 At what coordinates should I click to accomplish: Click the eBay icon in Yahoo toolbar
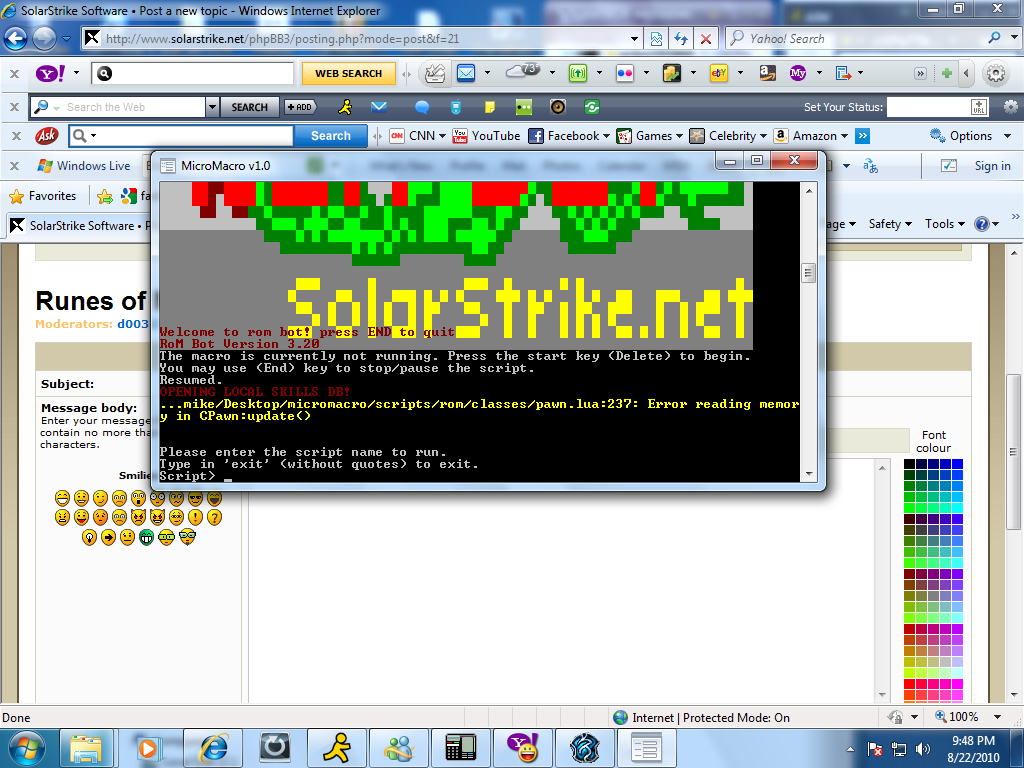pyautogui.click(x=719, y=73)
